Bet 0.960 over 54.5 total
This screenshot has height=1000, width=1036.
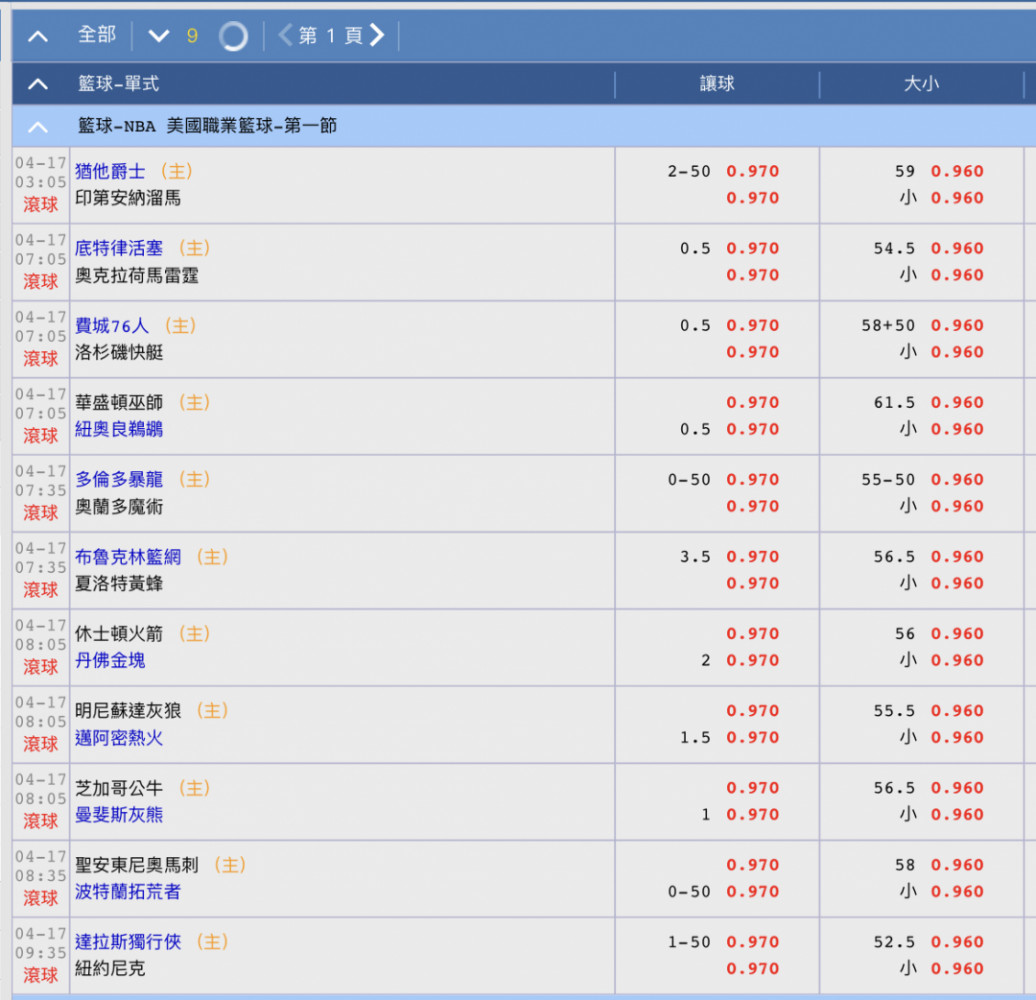point(957,248)
